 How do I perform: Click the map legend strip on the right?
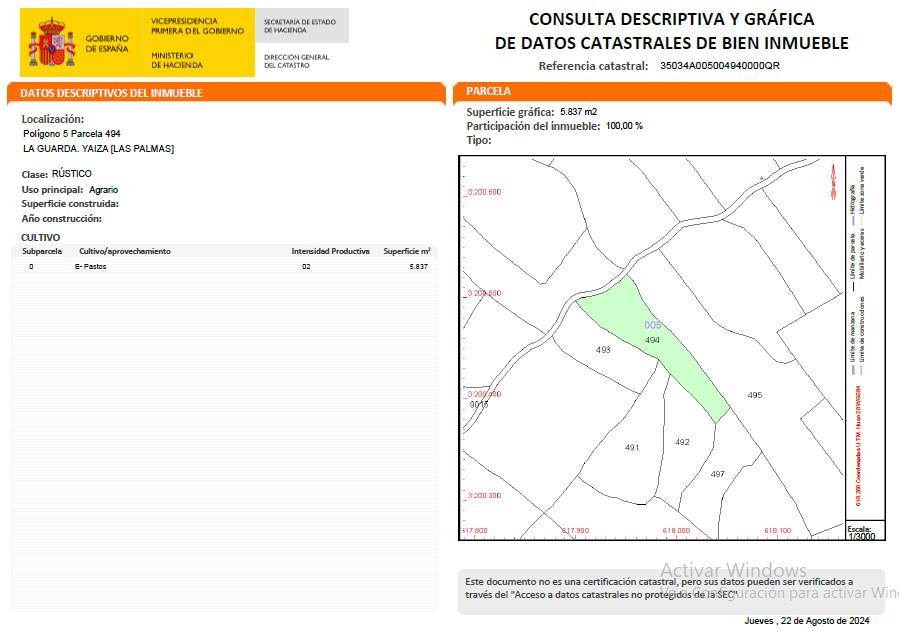[859, 340]
